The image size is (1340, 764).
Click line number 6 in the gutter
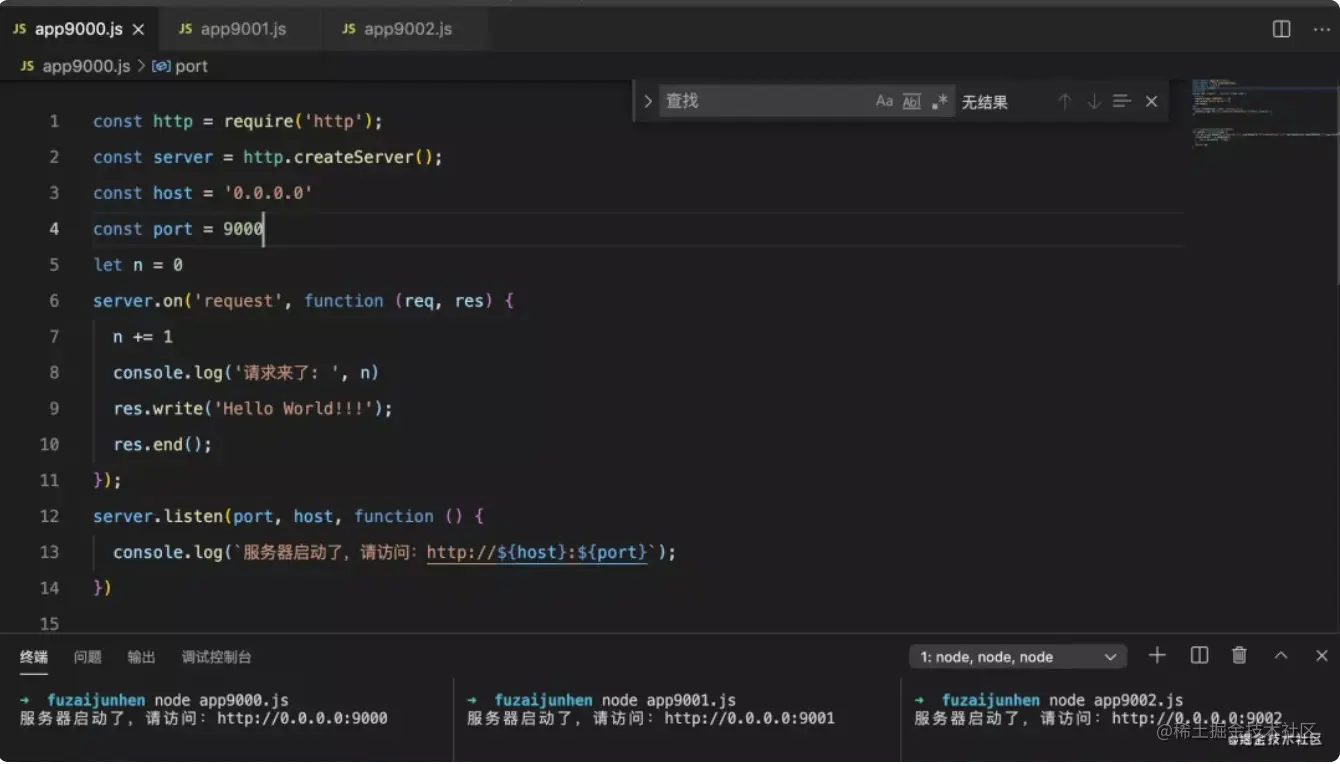tap(54, 300)
